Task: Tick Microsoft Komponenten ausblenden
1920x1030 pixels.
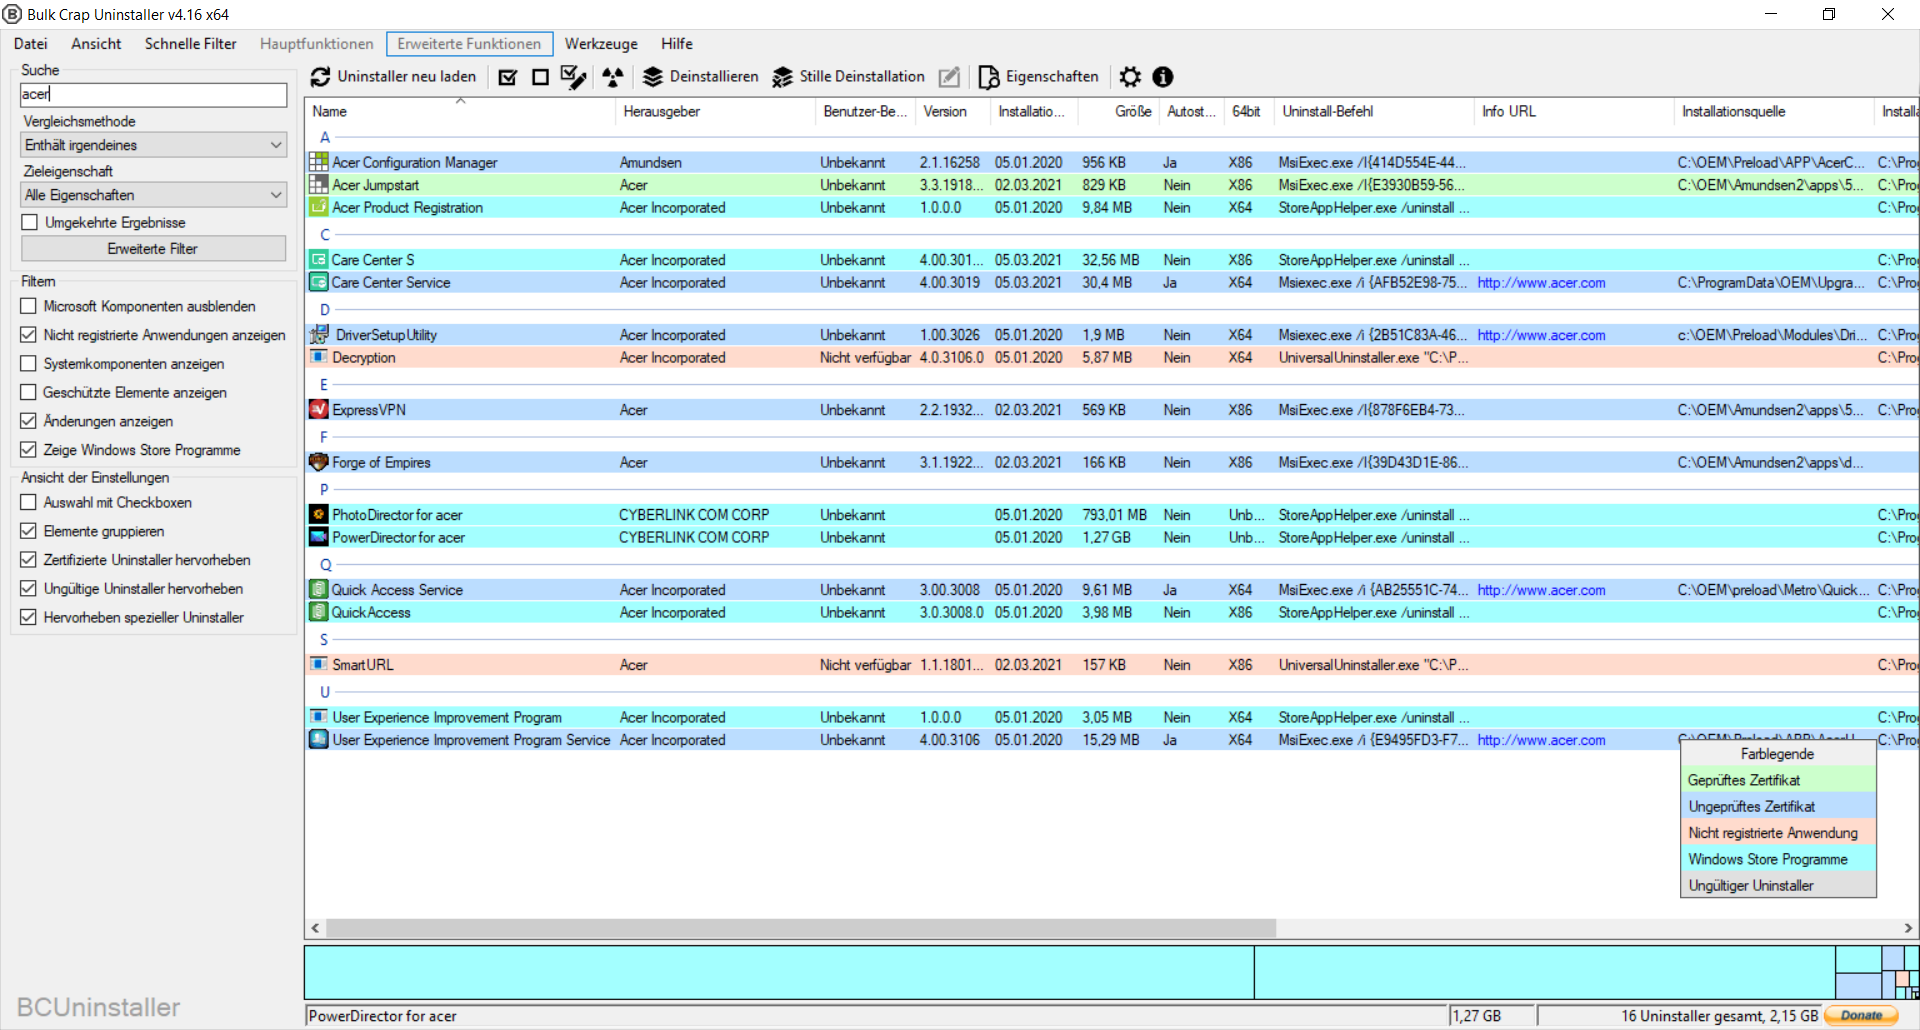Action: tap(28, 306)
